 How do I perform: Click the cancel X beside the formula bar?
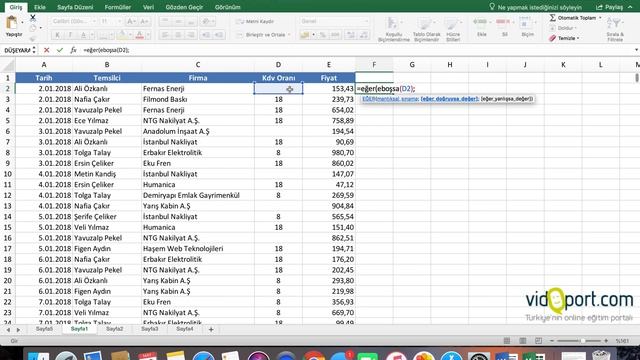[47, 50]
